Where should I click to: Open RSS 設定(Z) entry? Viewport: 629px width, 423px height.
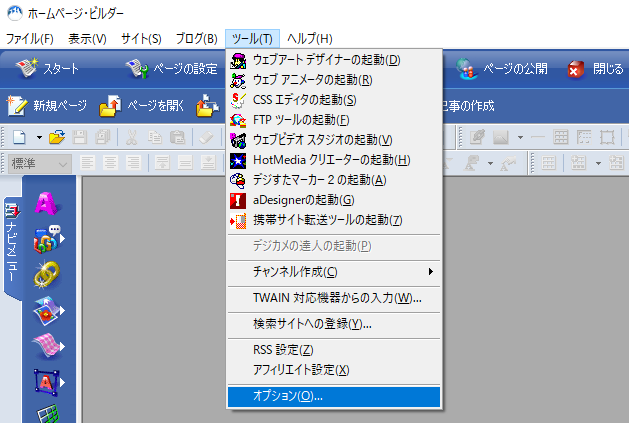pos(334,350)
